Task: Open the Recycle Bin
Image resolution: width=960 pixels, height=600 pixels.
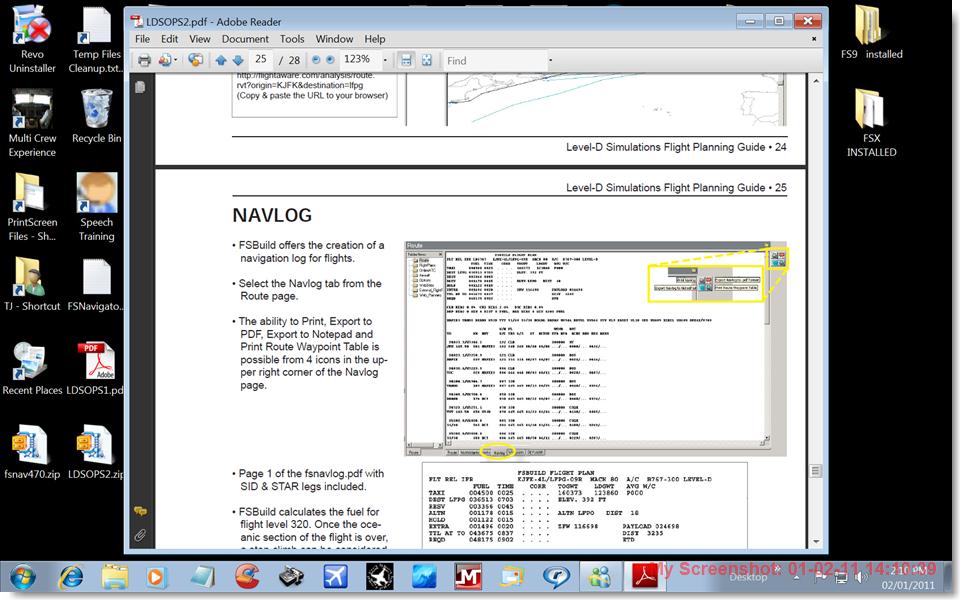Action: [96, 116]
